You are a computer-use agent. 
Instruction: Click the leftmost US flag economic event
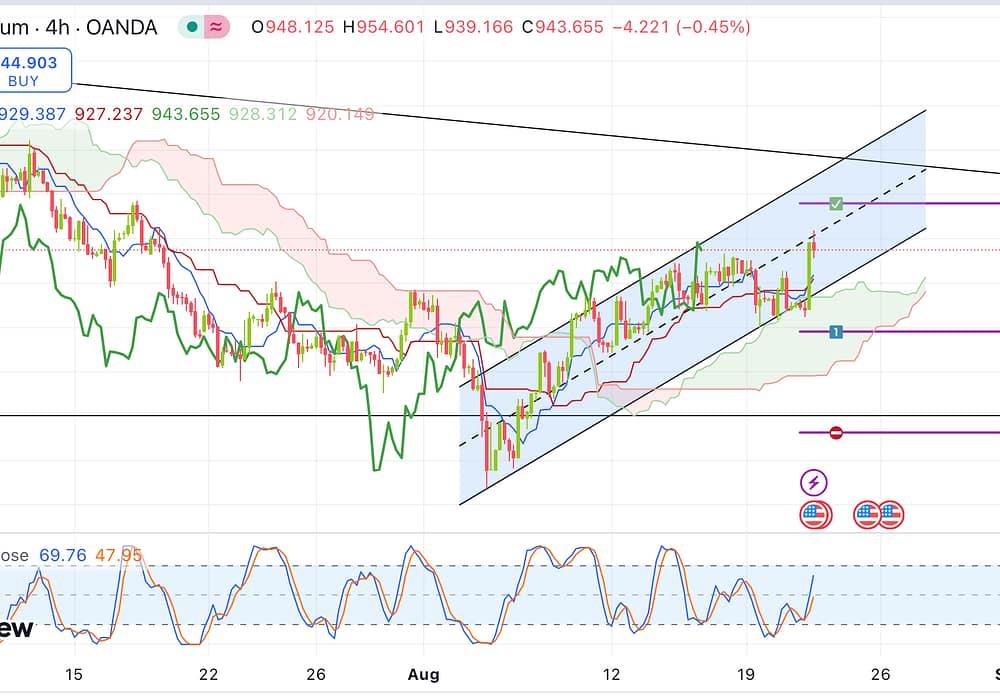815,515
